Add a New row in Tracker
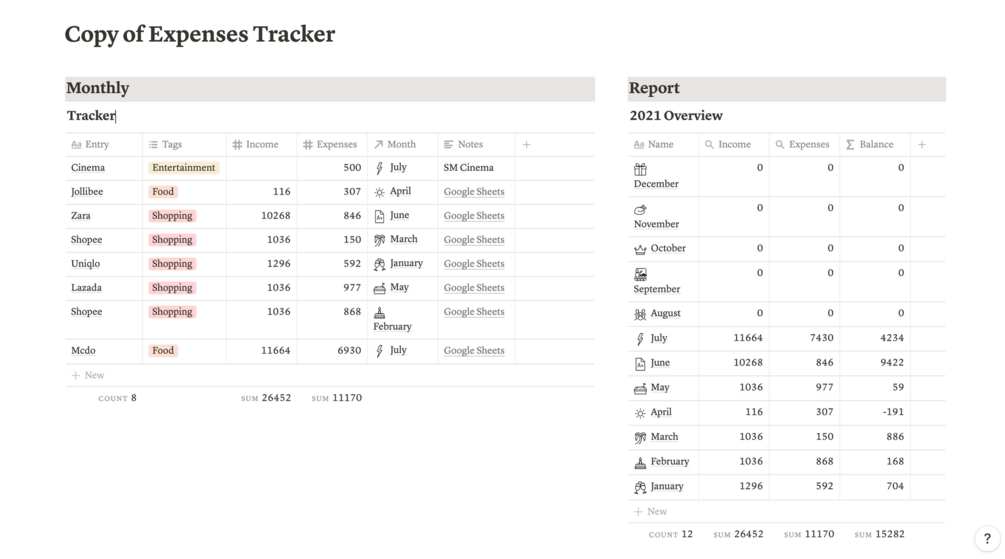Viewport: 1005px width, 559px height. click(329, 376)
